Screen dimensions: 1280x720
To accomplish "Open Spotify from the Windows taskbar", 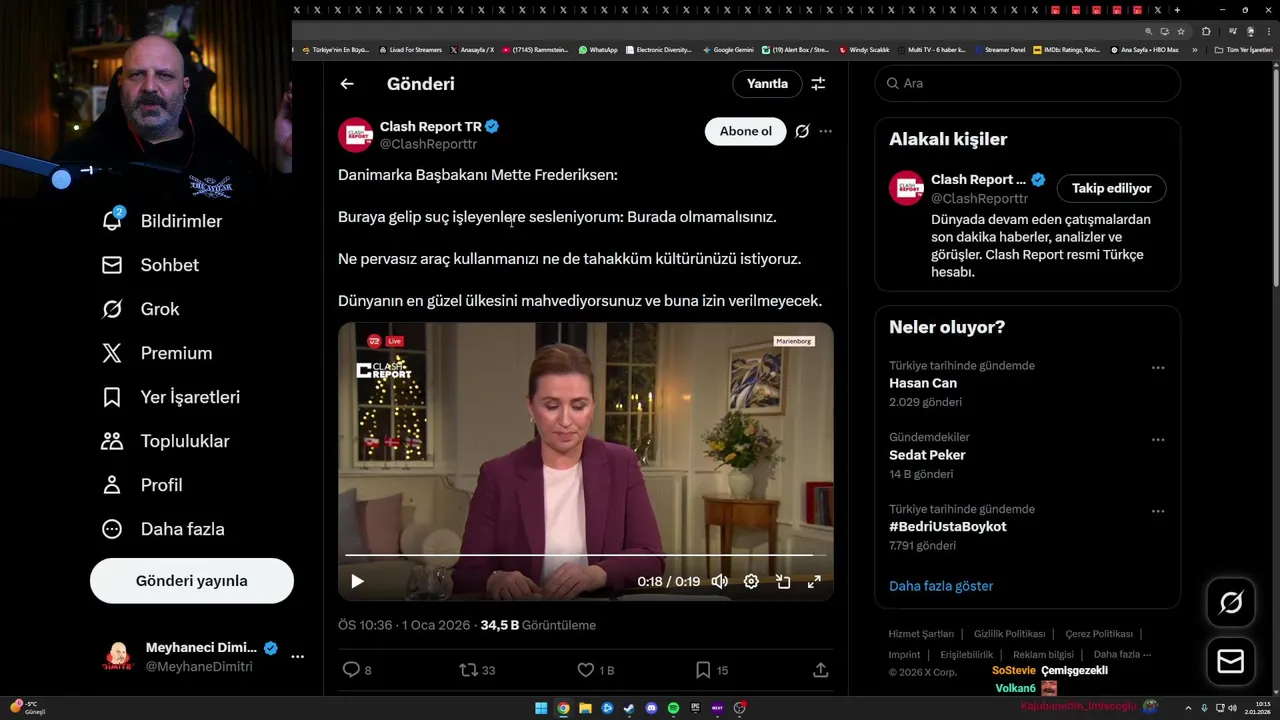I will [x=673, y=708].
